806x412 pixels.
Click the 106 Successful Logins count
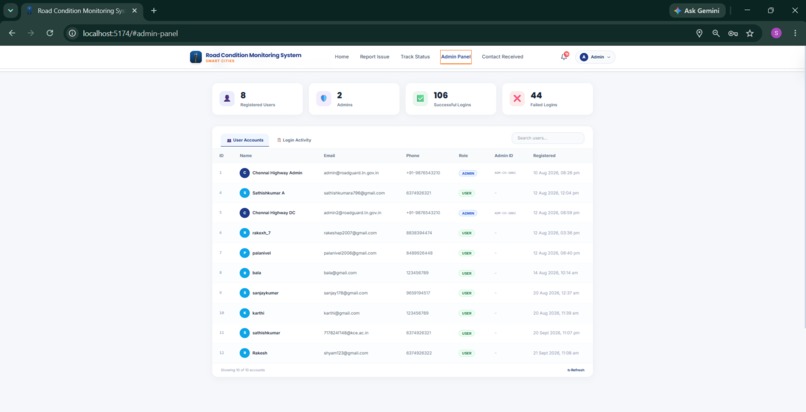pos(441,96)
